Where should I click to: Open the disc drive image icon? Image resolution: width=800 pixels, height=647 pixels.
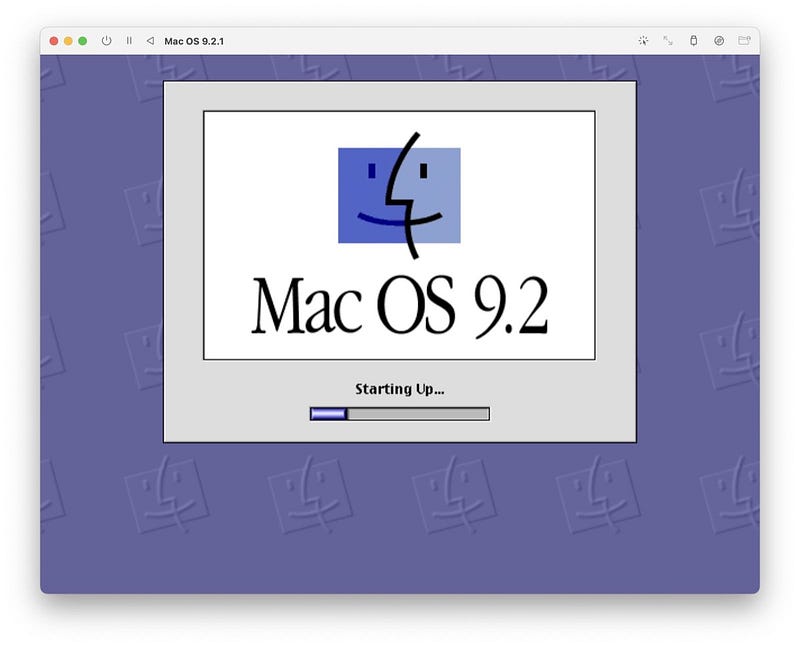point(719,41)
